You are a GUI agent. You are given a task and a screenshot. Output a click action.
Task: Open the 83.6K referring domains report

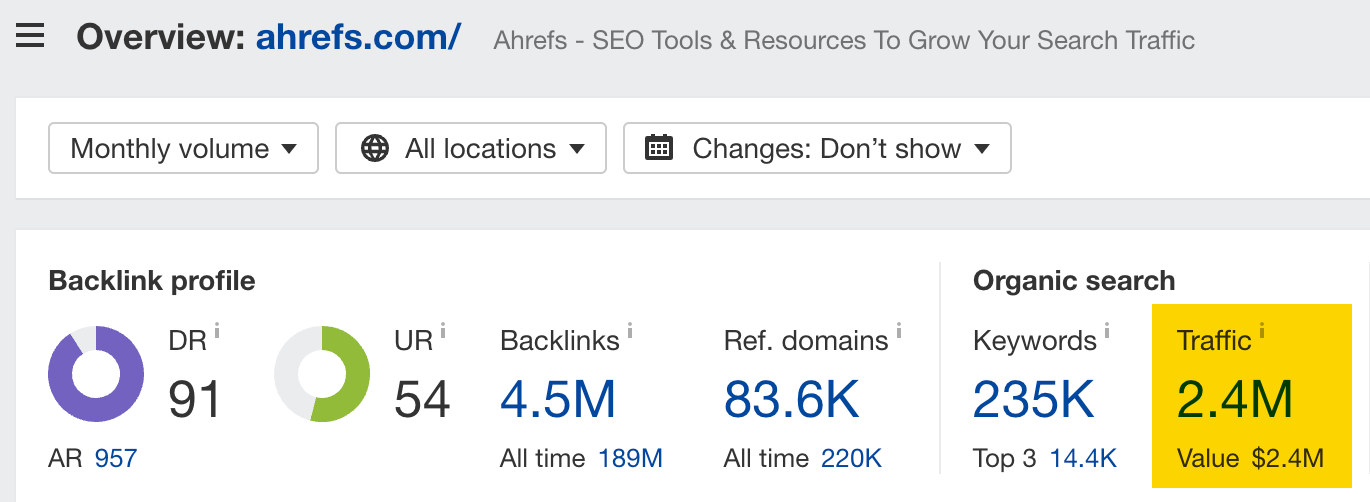[792, 400]
